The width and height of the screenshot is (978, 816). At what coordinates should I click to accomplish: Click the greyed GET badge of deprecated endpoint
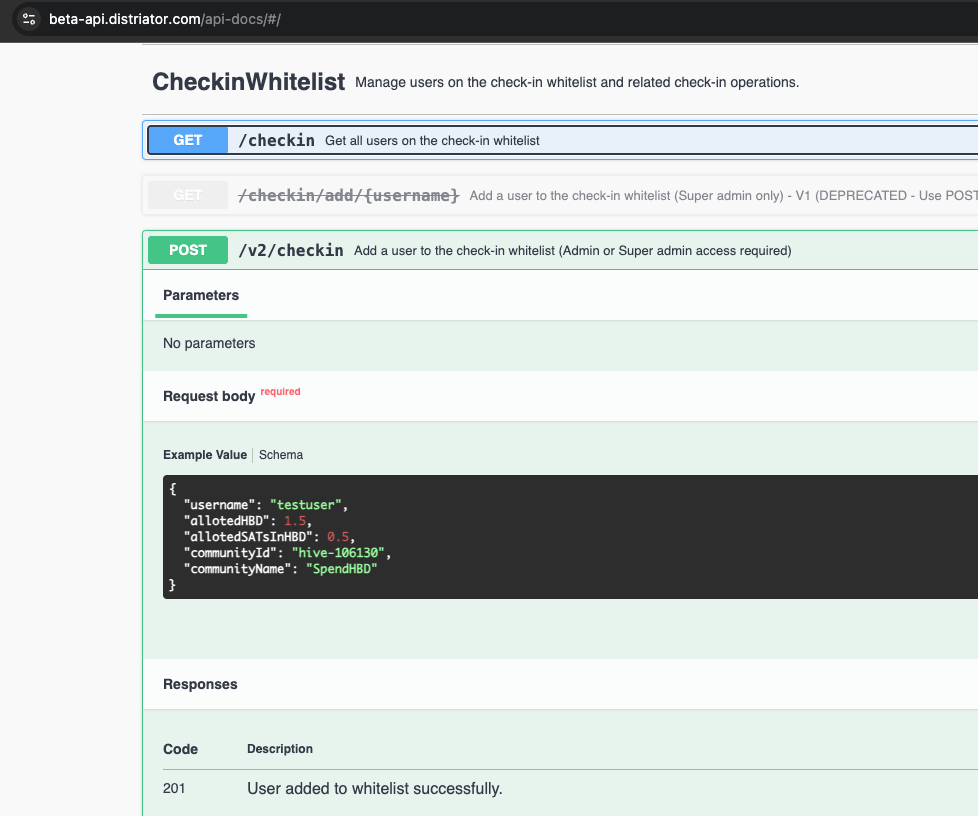[188, 195]
